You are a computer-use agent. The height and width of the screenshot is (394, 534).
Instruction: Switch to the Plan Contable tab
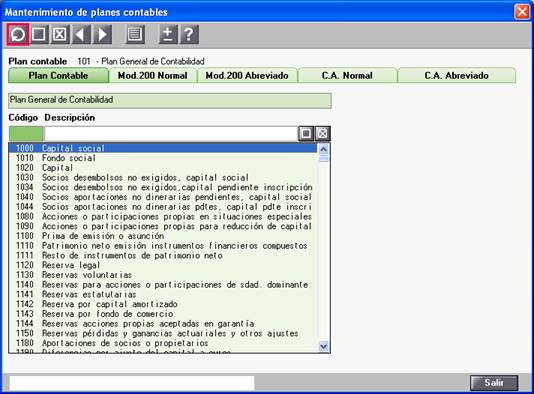[58, 76]
